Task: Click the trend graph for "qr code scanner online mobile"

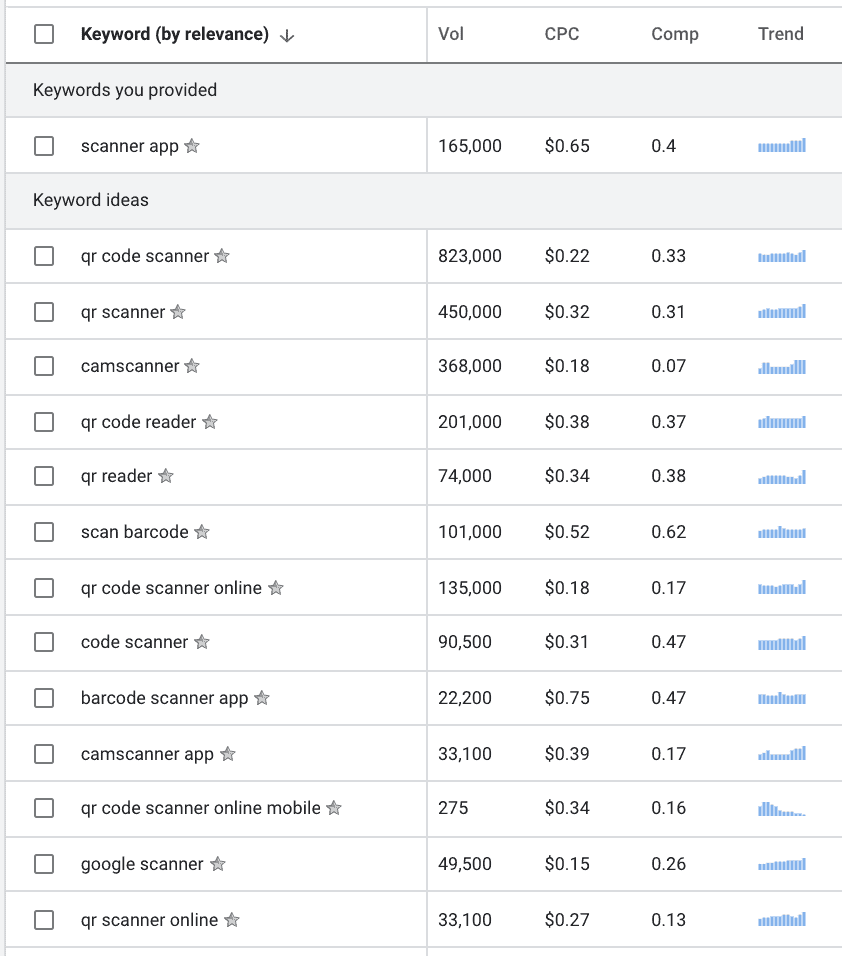Action: coord(781,808)
